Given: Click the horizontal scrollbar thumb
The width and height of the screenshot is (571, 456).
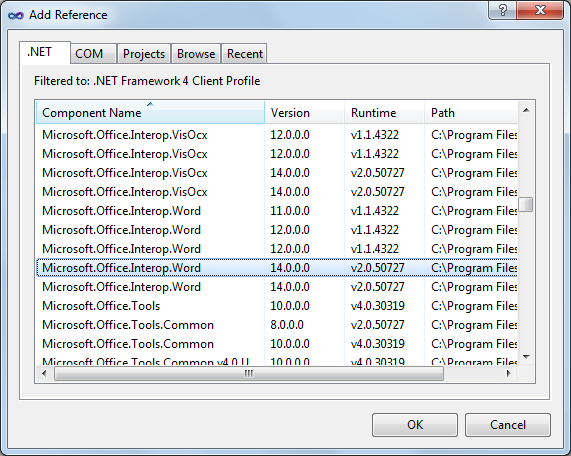Looking at the screenshot, I should click(249, 373).
